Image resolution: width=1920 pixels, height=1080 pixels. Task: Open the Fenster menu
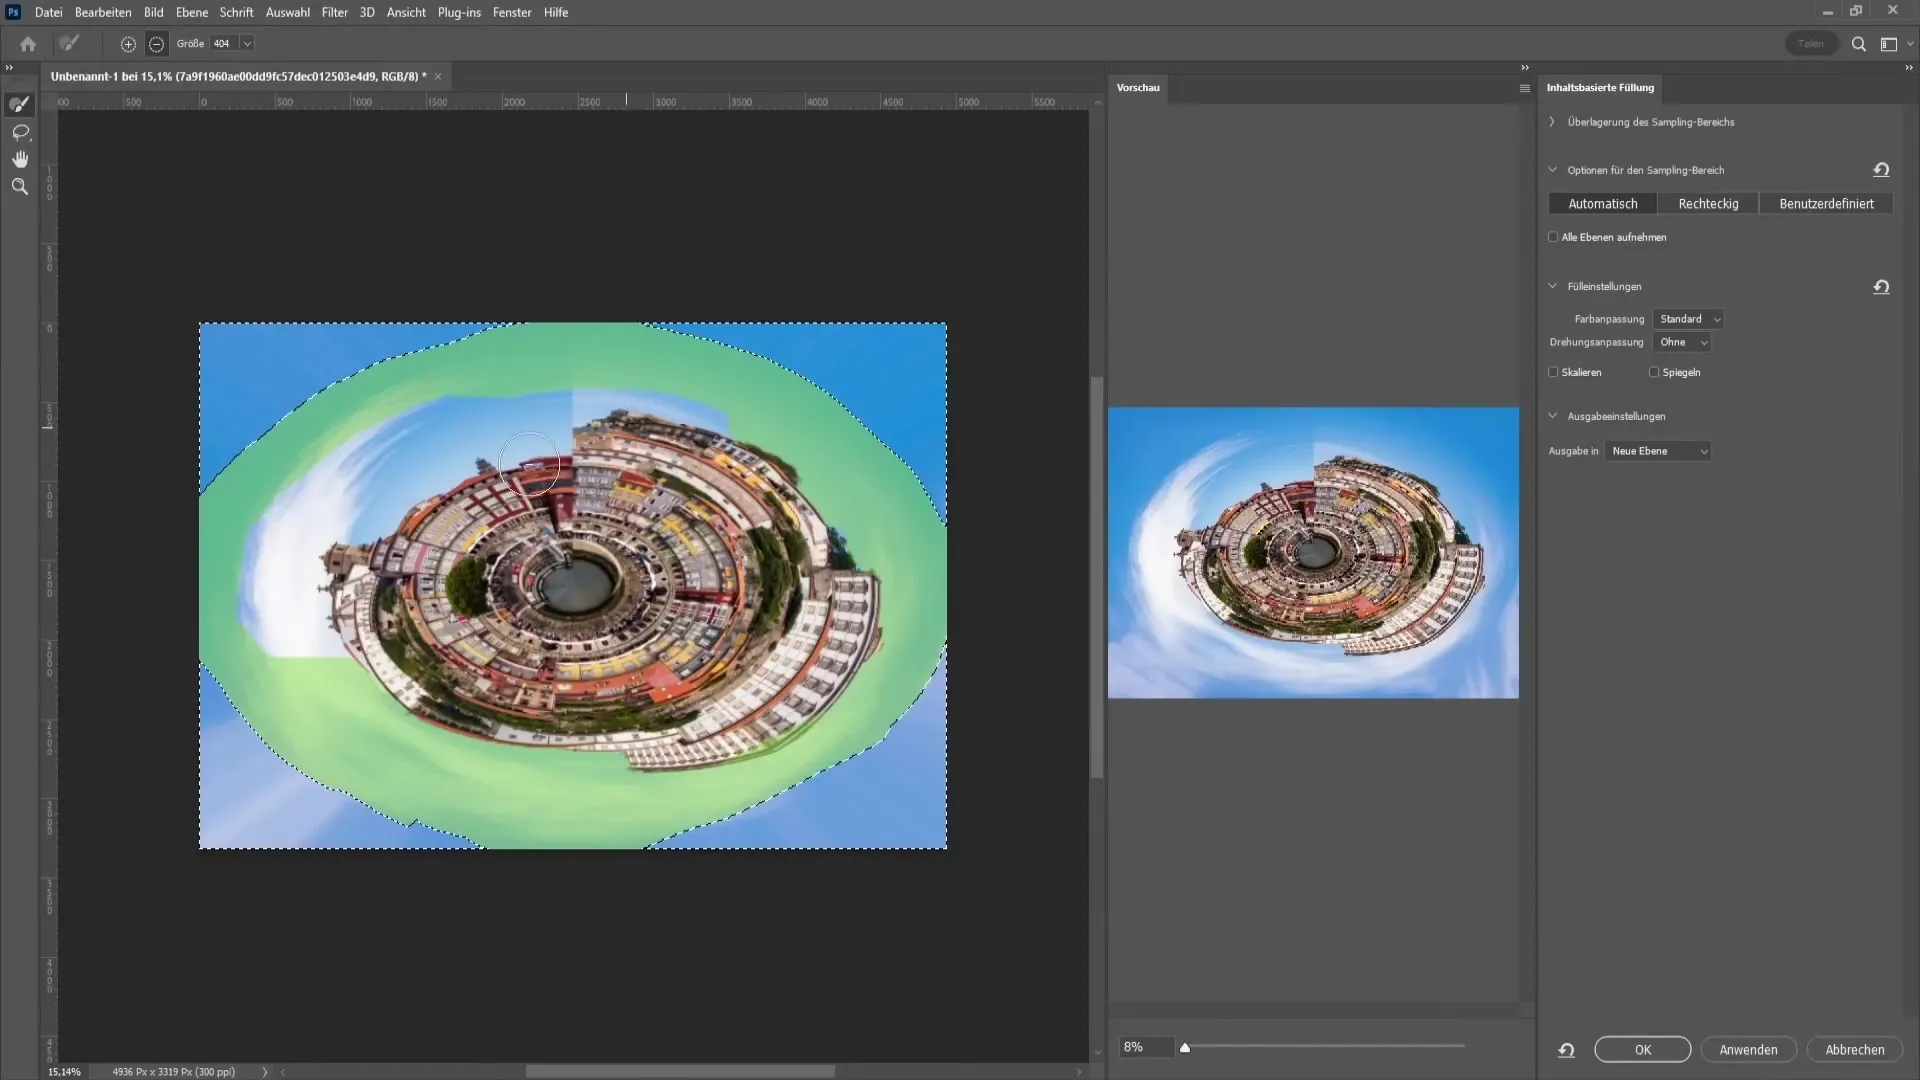pos(512,12)
